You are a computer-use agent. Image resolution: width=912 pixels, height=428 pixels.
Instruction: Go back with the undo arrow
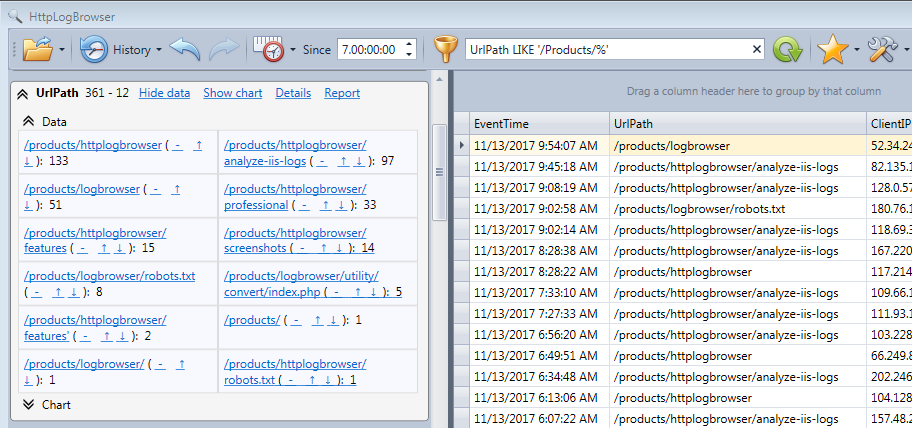click(x=184, y=49)
